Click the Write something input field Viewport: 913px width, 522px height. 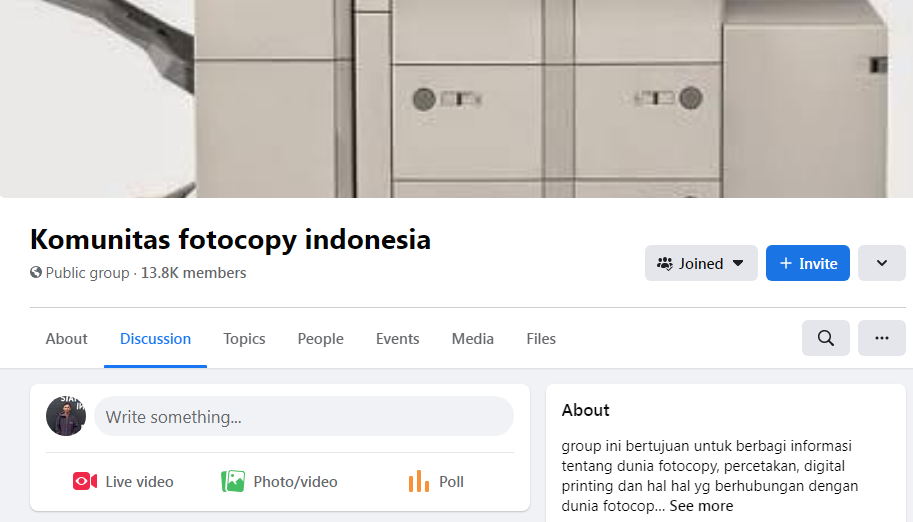tap(303, 416)
